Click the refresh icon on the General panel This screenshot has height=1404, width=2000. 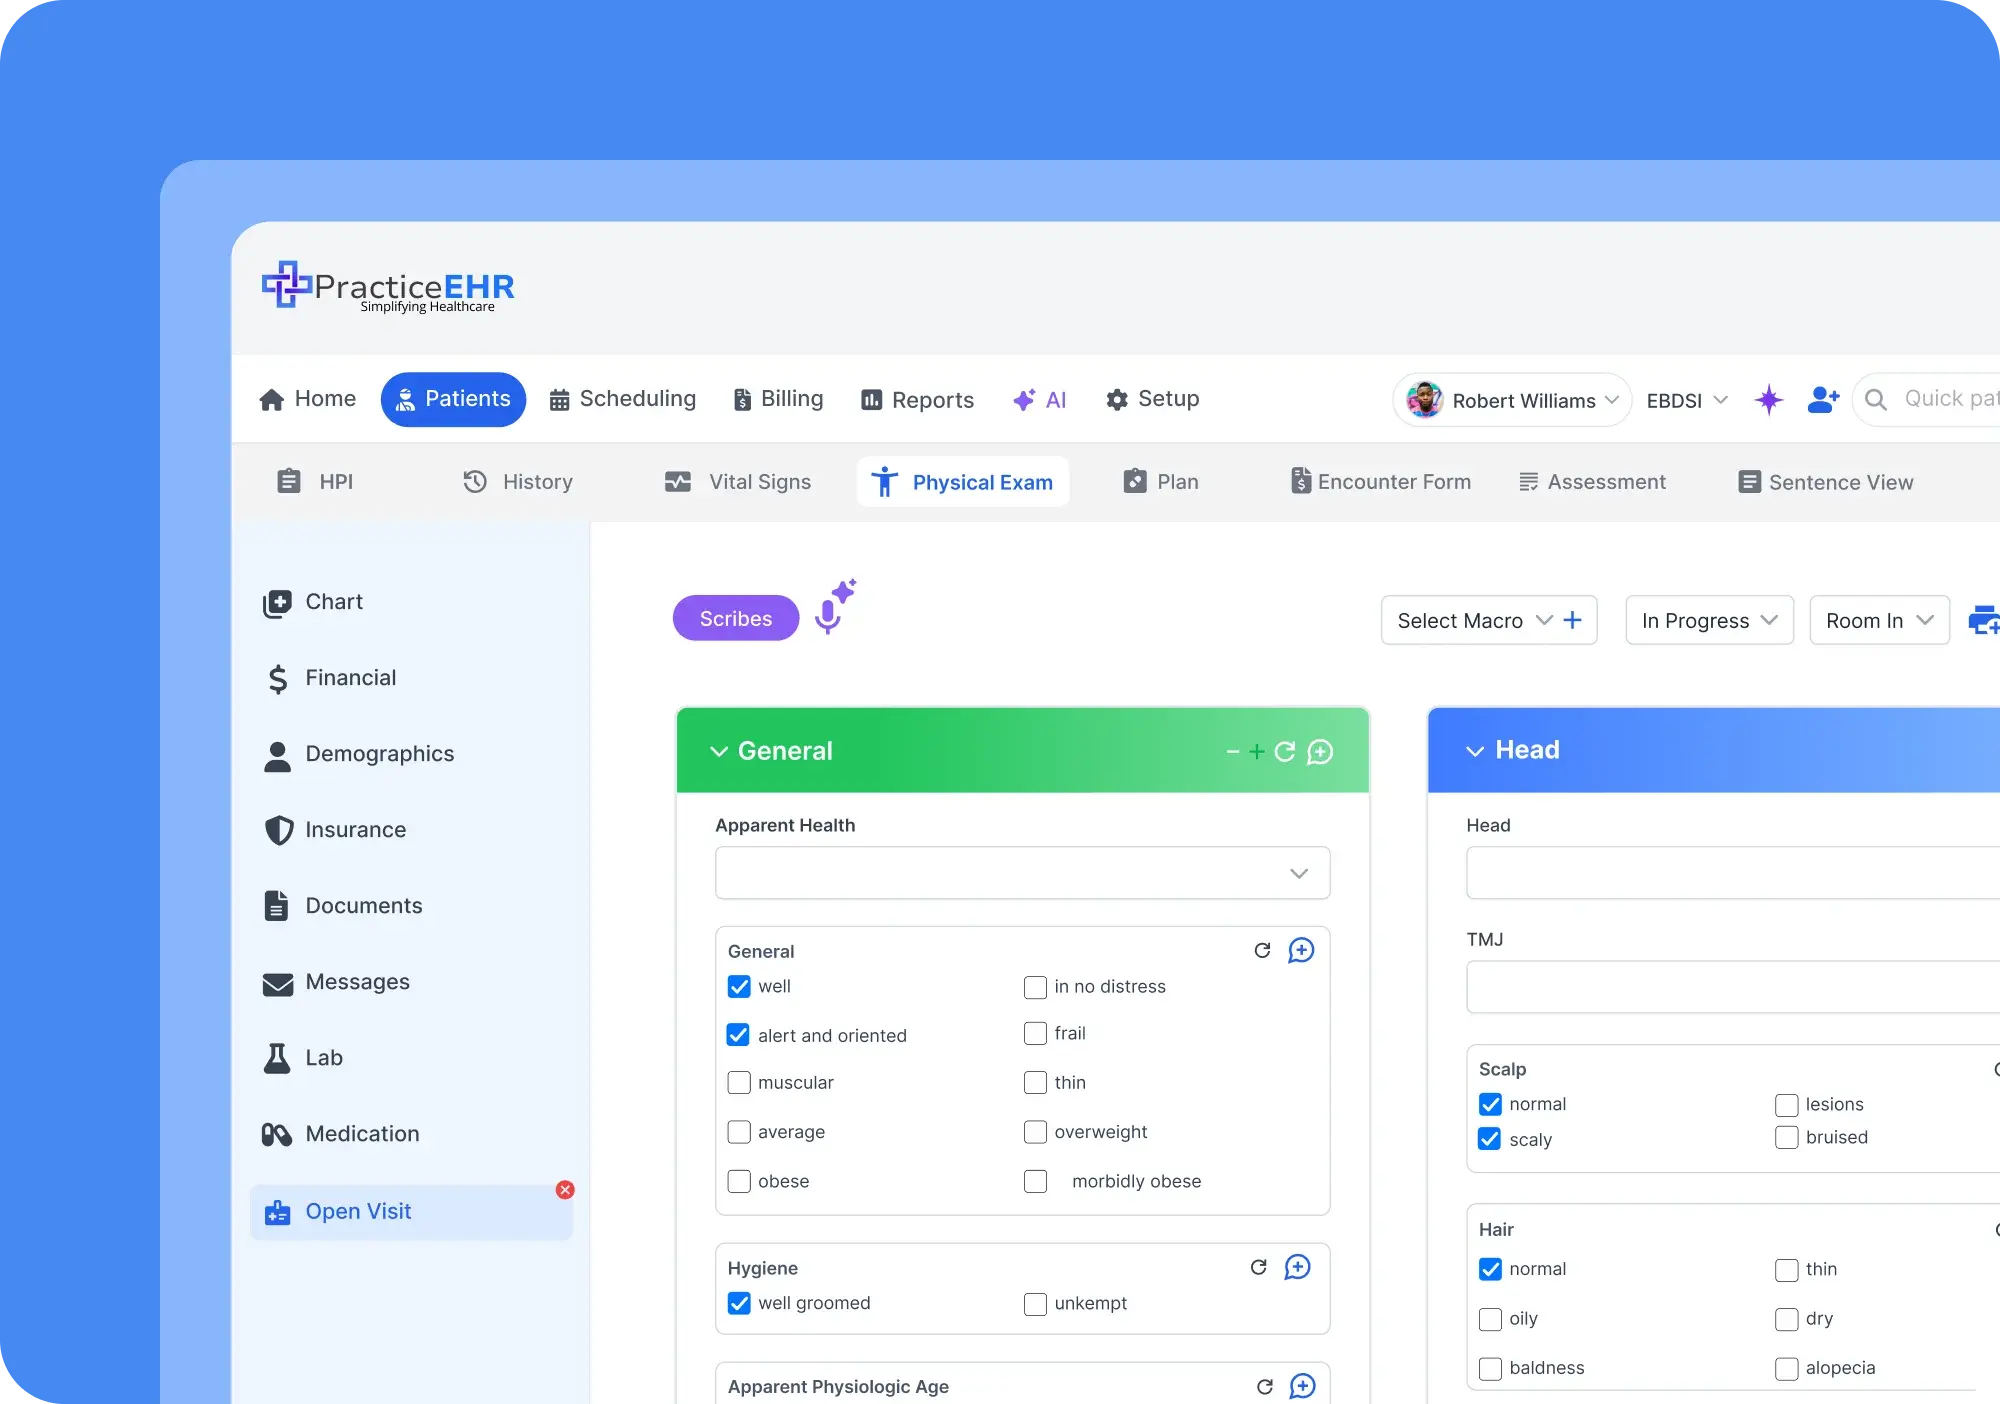click(1285, 752)
